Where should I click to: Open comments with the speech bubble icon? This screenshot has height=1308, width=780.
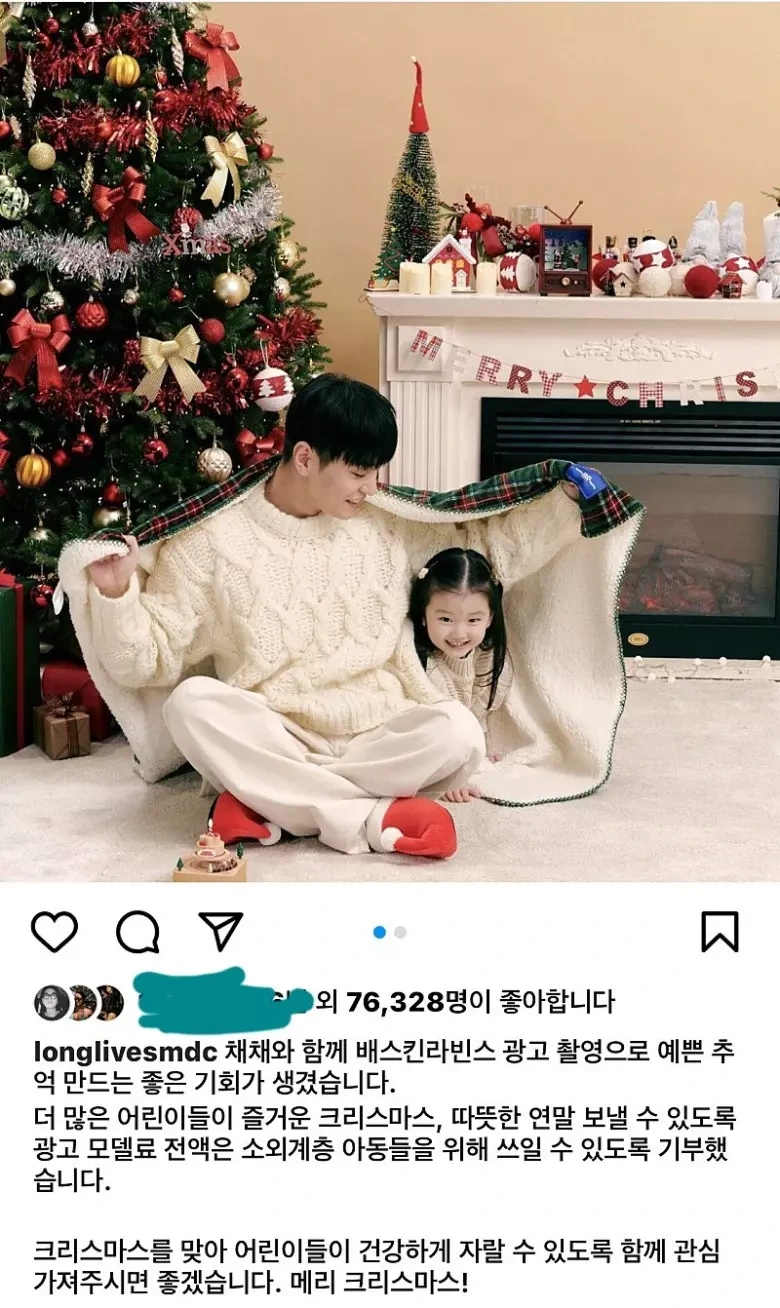pos(138,932)
